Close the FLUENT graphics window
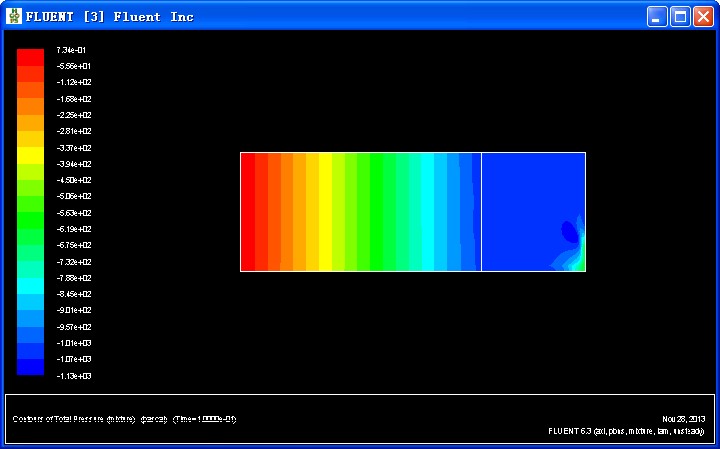The height and width of the screenshot is (449, 720). [703, 16]
